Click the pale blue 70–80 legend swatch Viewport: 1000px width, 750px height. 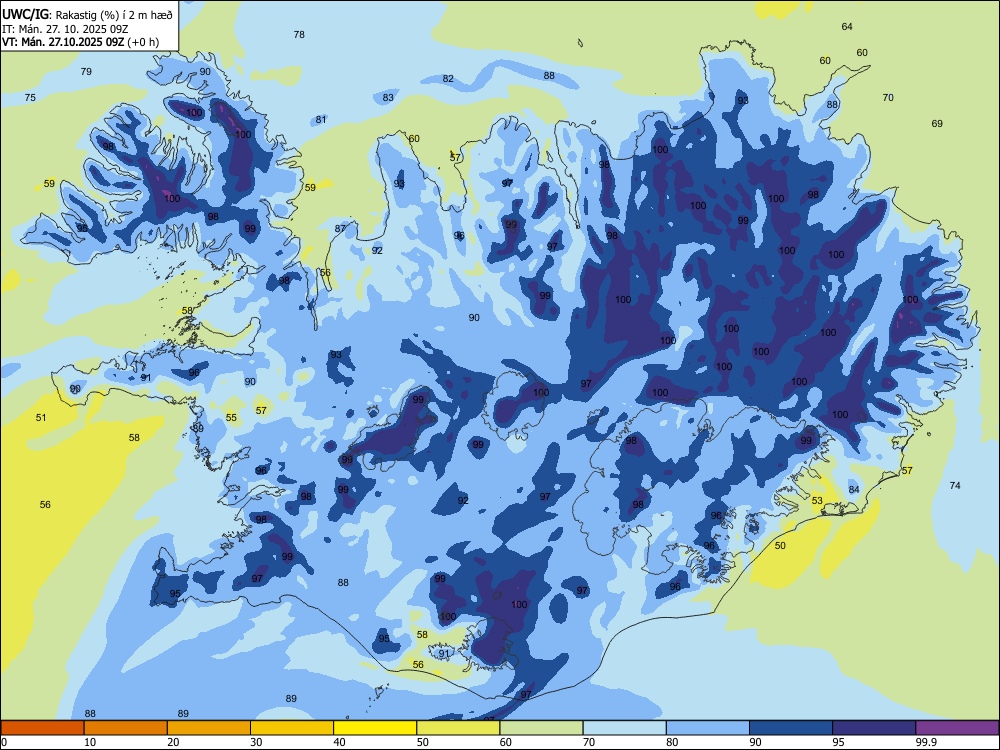624,728
